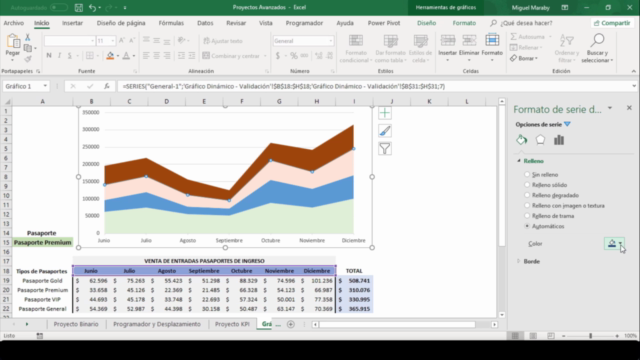Apply bold formatting (N)

[49, 56]
